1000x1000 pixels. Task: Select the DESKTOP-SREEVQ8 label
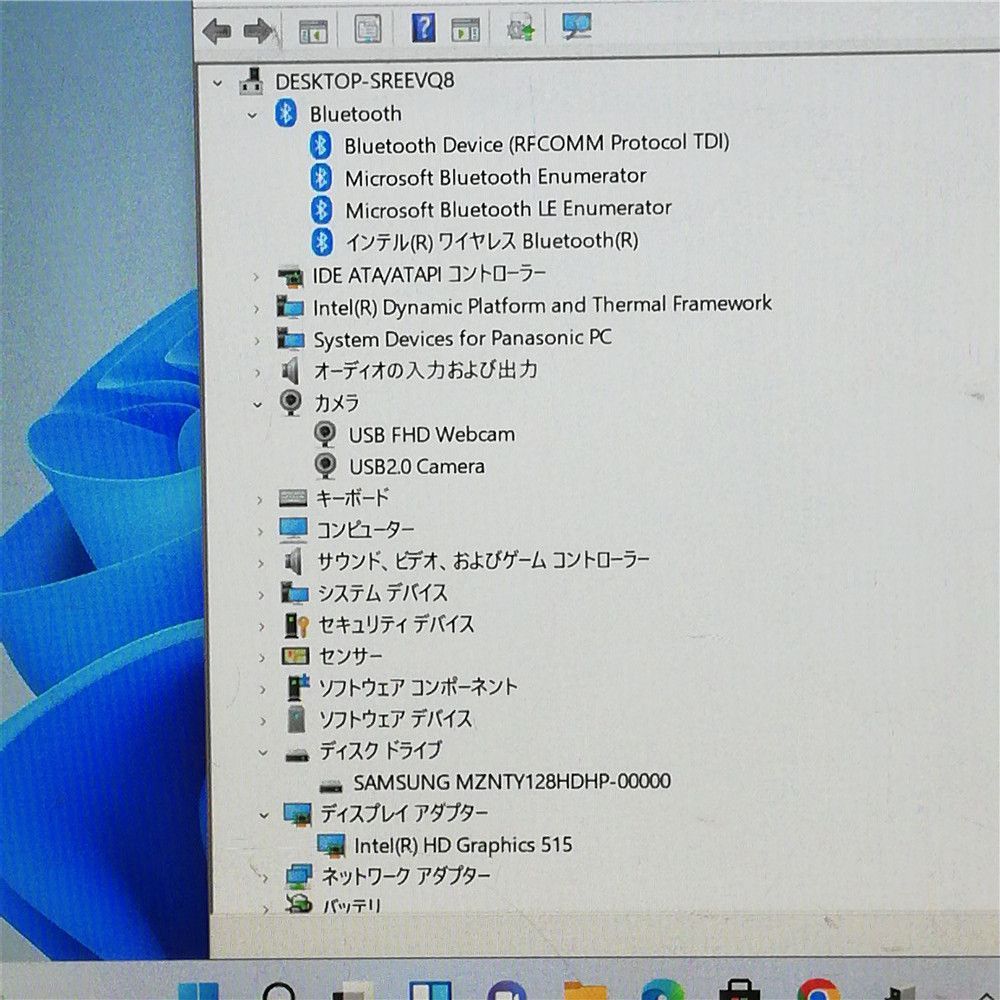365,81
